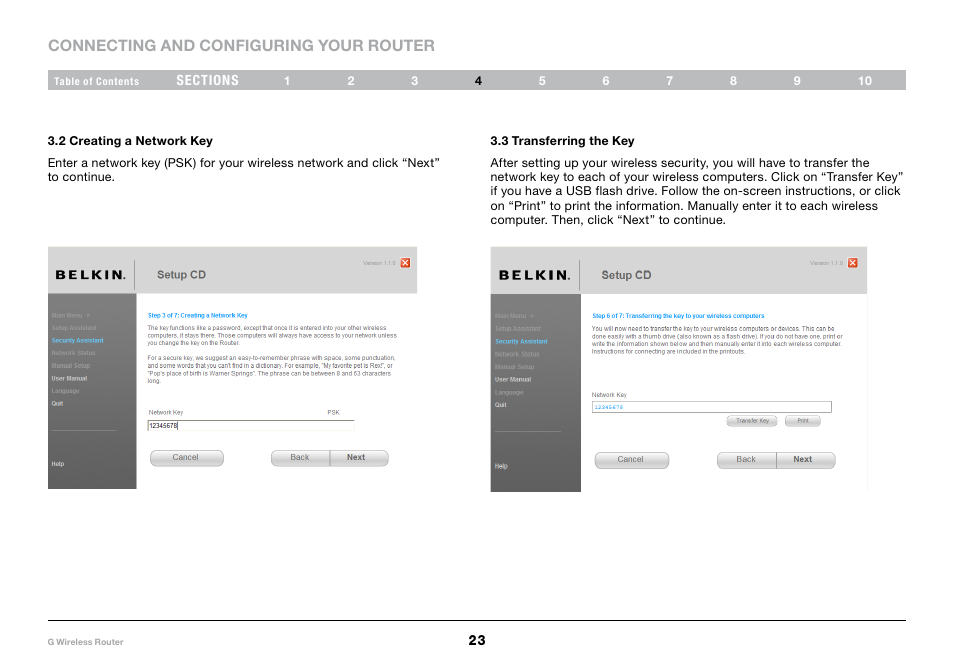Click the 'Setup CD' title in right window
This screenshot has width=954, height=668.
point(626,275)
